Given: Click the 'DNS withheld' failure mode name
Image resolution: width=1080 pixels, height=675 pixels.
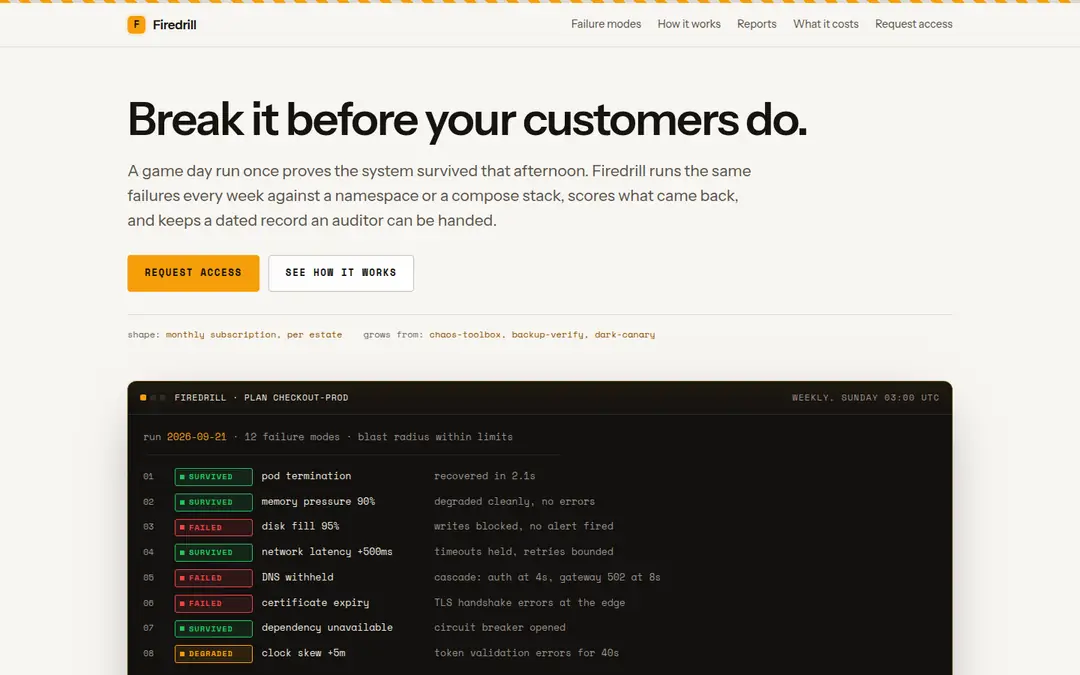Looking at the screenshot, I should tap(298, 577).
